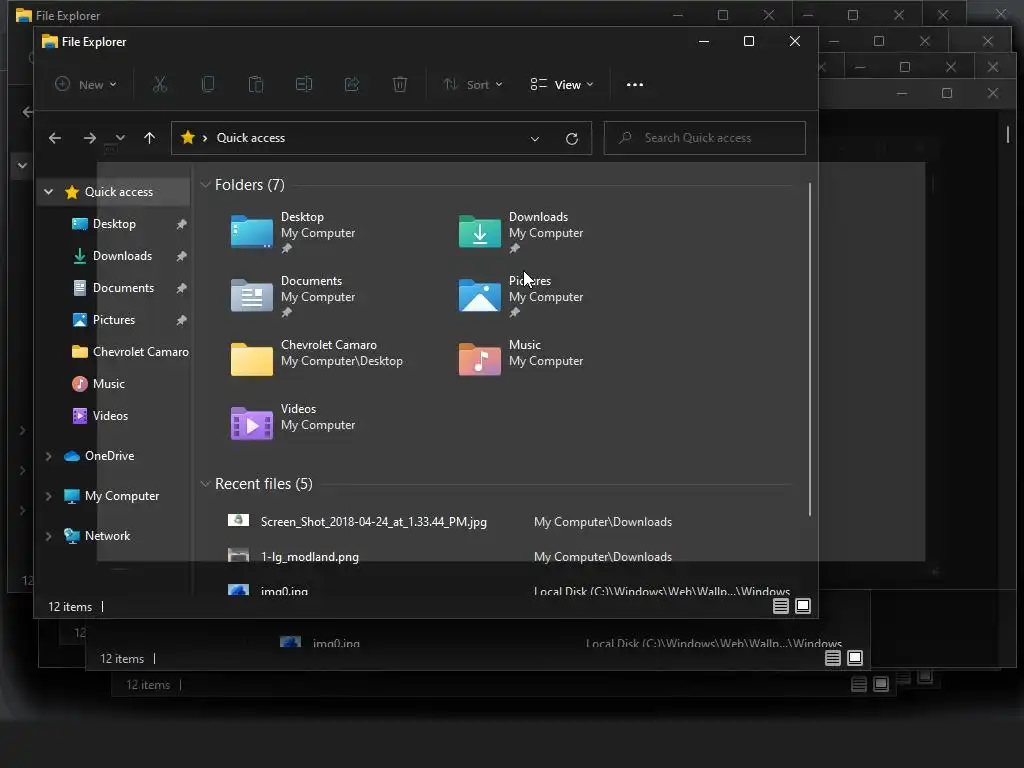
Task: Click details view icon in second window behind
Action: 833,658
